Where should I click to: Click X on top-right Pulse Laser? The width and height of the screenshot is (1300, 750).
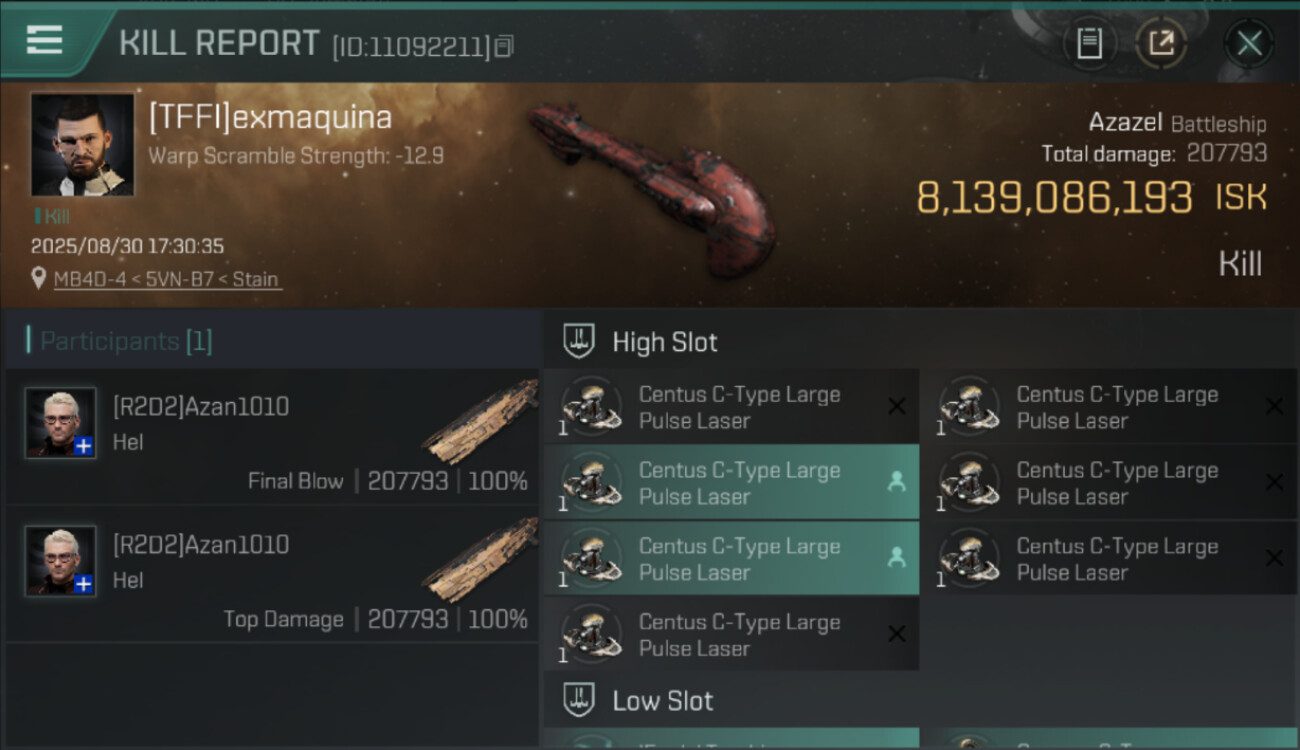pyautogui.click(x=1273, y=406)
